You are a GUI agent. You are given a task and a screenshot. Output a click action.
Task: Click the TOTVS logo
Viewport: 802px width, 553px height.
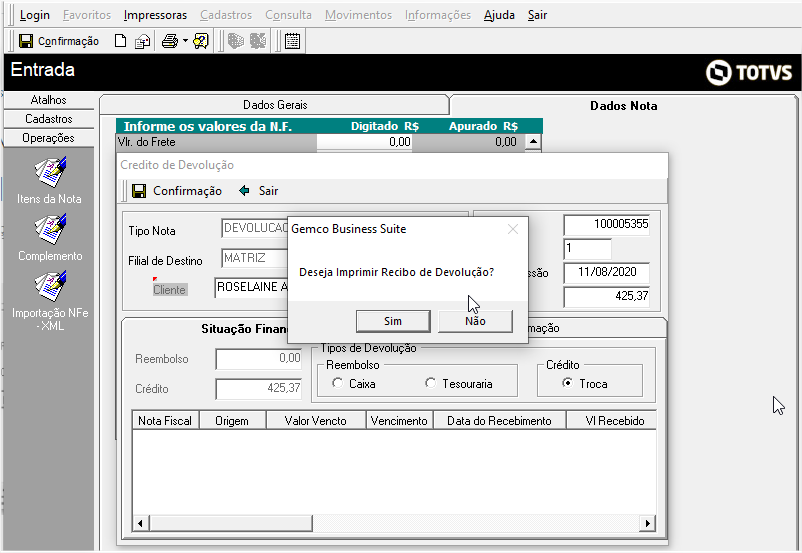[749, 72]
